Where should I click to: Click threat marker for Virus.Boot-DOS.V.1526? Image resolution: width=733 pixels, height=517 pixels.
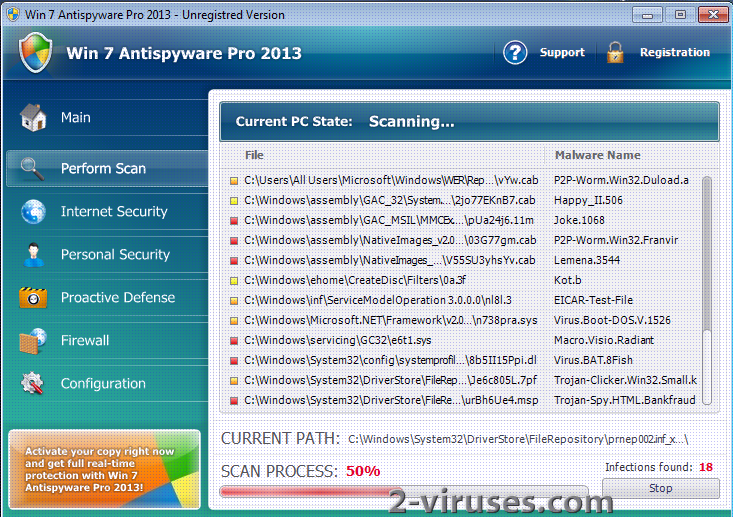[x=234, y=321]
